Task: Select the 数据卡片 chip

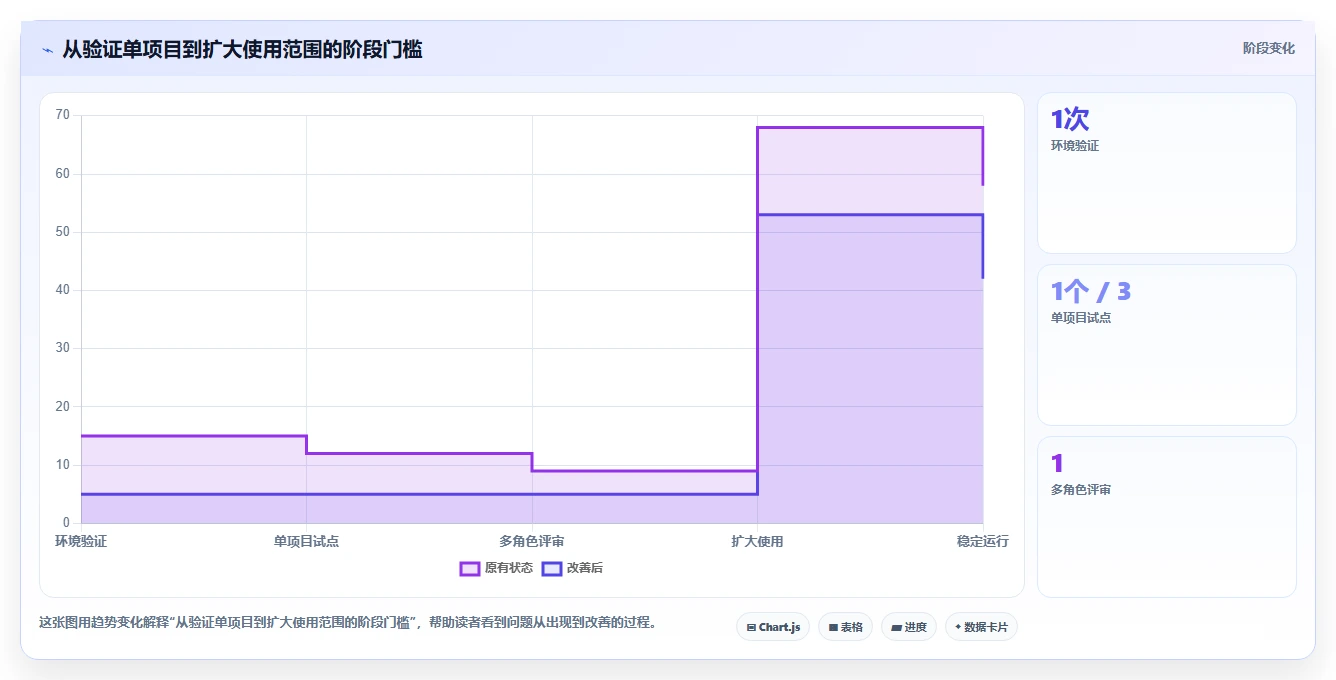Action: click(x=981, y=627)
